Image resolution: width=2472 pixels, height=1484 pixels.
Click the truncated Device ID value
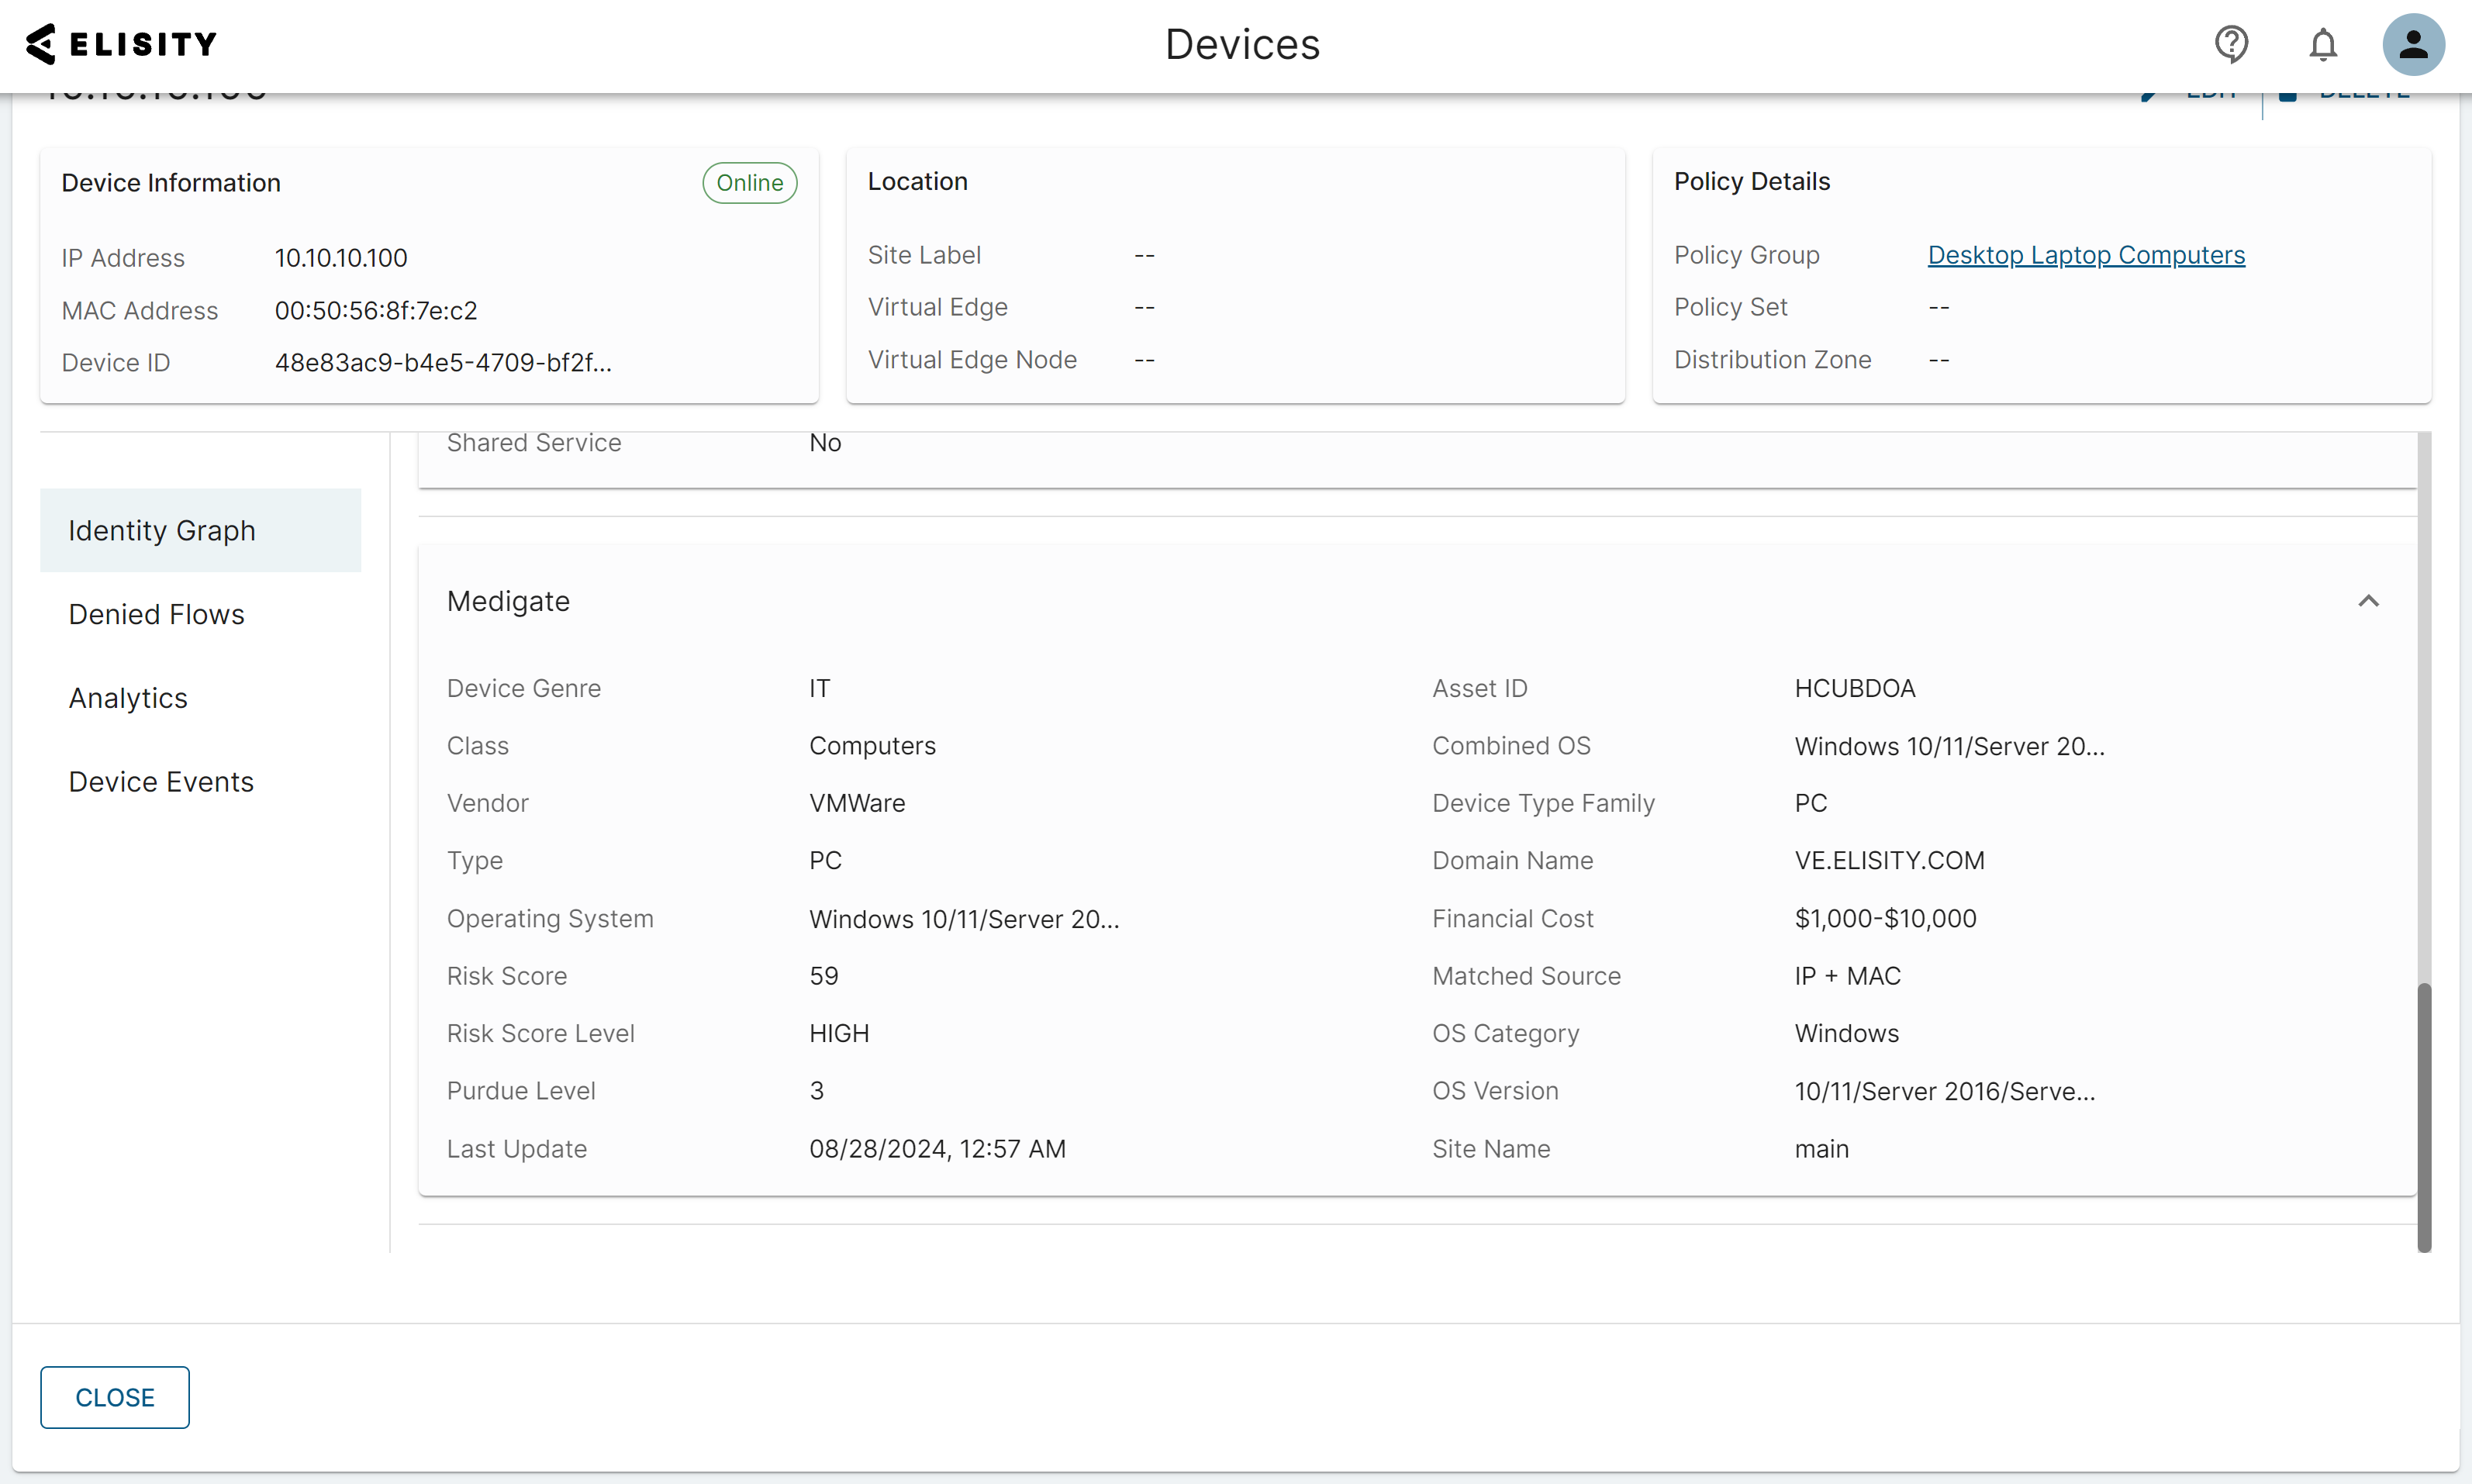(x=443, y=363)
